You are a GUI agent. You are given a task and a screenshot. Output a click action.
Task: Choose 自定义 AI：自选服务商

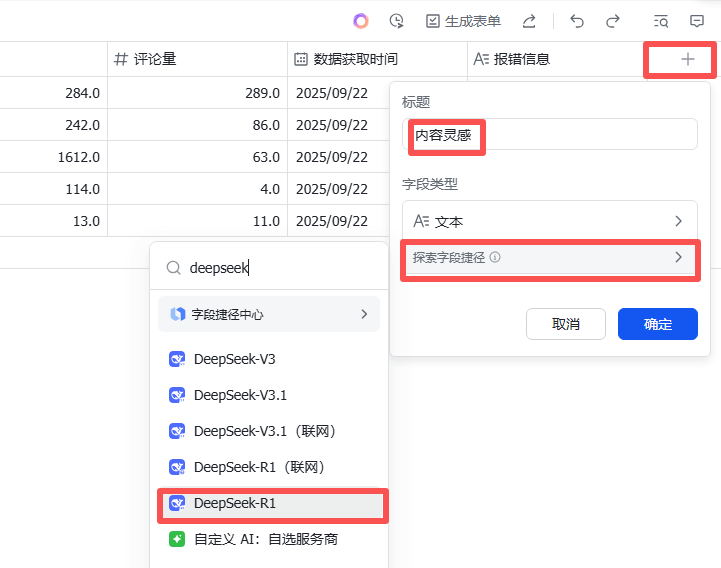pos(266,539)
